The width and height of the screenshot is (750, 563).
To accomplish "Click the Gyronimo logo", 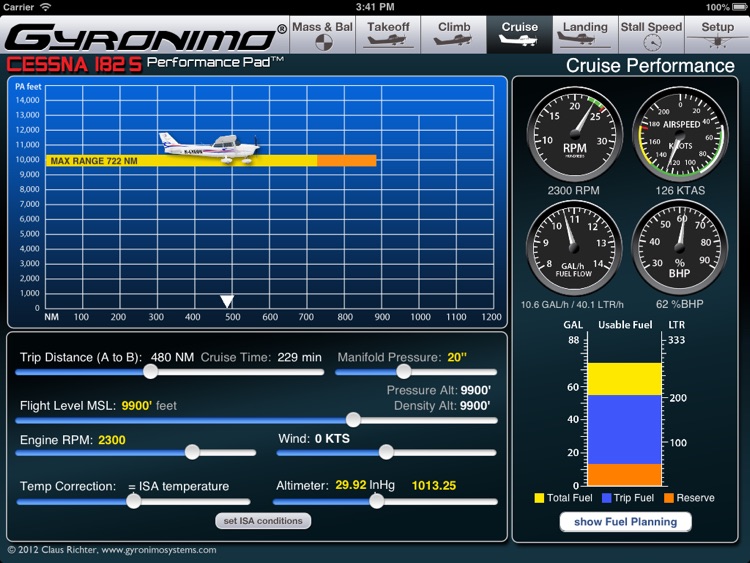I will pyautogui.click(x=145, y=37).
